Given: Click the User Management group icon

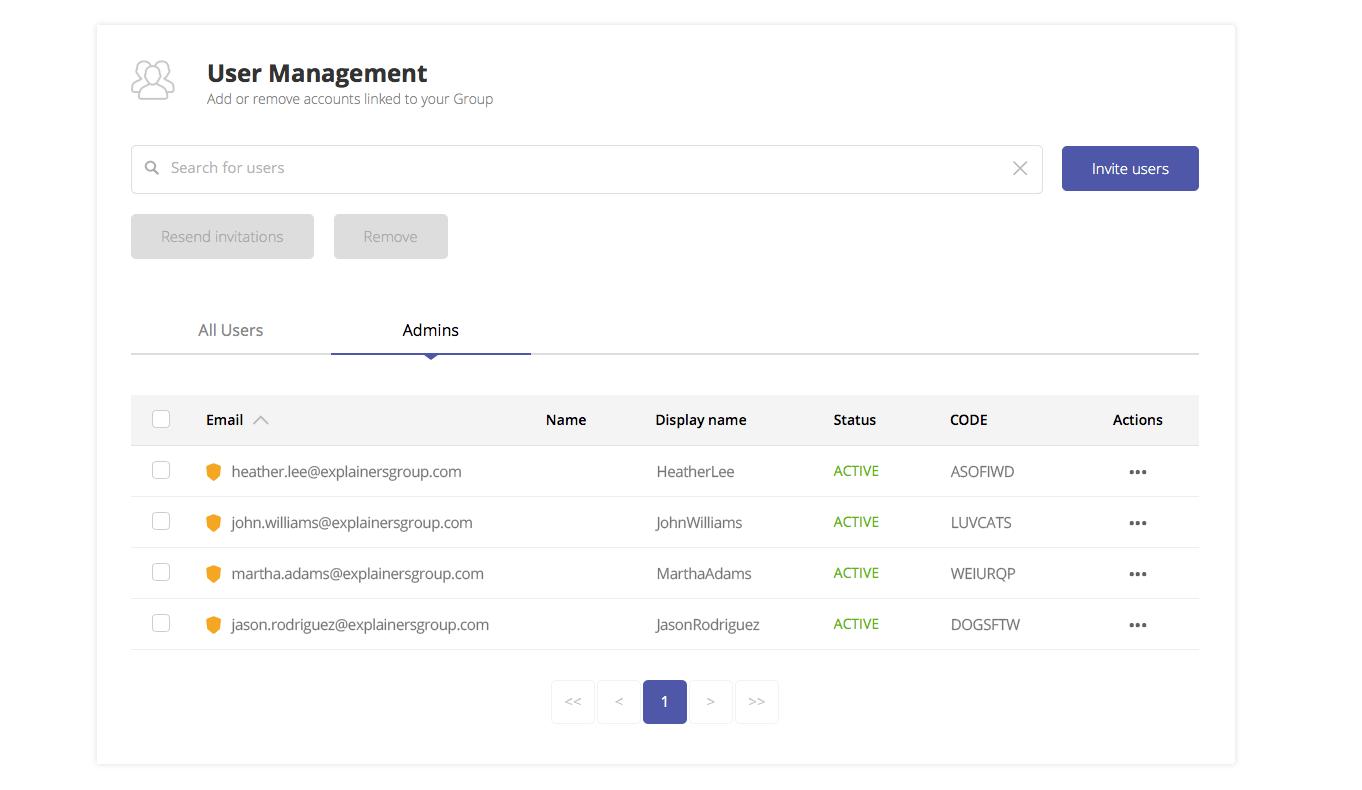Looking at the screenshot, I should click(152, 80).
